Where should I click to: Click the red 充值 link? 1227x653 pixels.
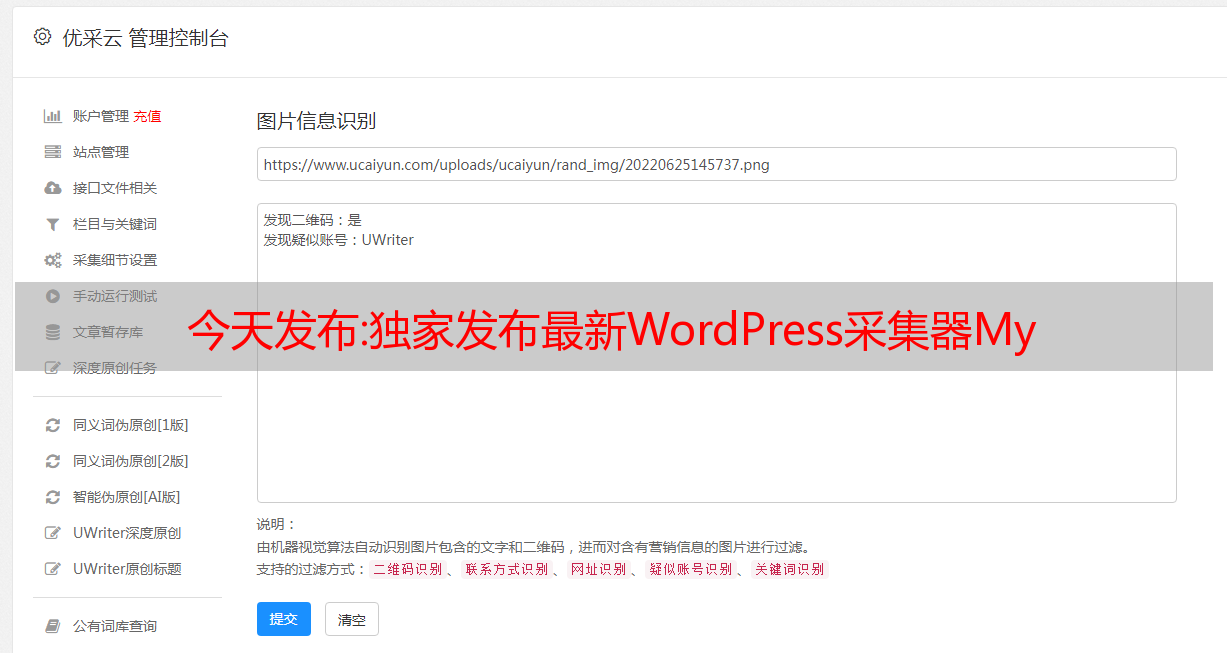[x=147, y=116]
